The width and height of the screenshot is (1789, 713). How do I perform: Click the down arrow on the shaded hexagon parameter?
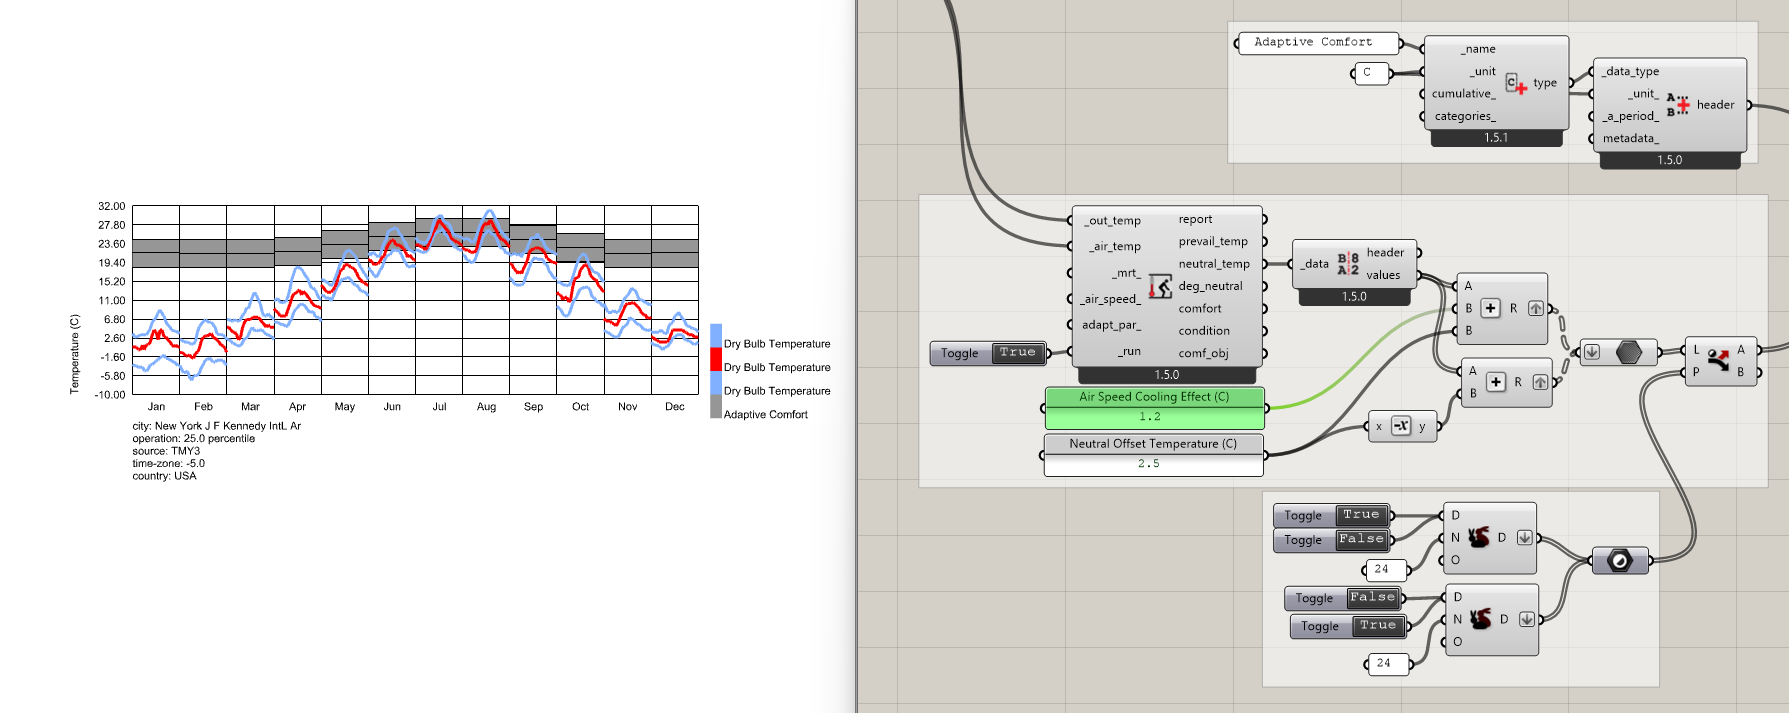(x=1592, y=352)
